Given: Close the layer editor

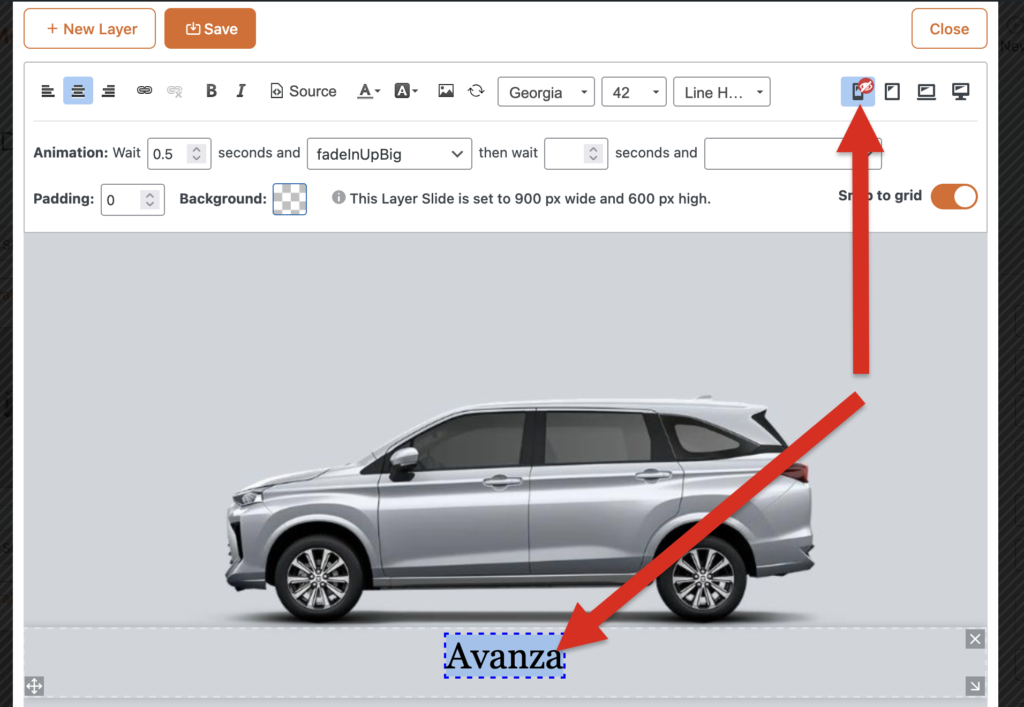Looking at the screenshot, I should (949, 29).
